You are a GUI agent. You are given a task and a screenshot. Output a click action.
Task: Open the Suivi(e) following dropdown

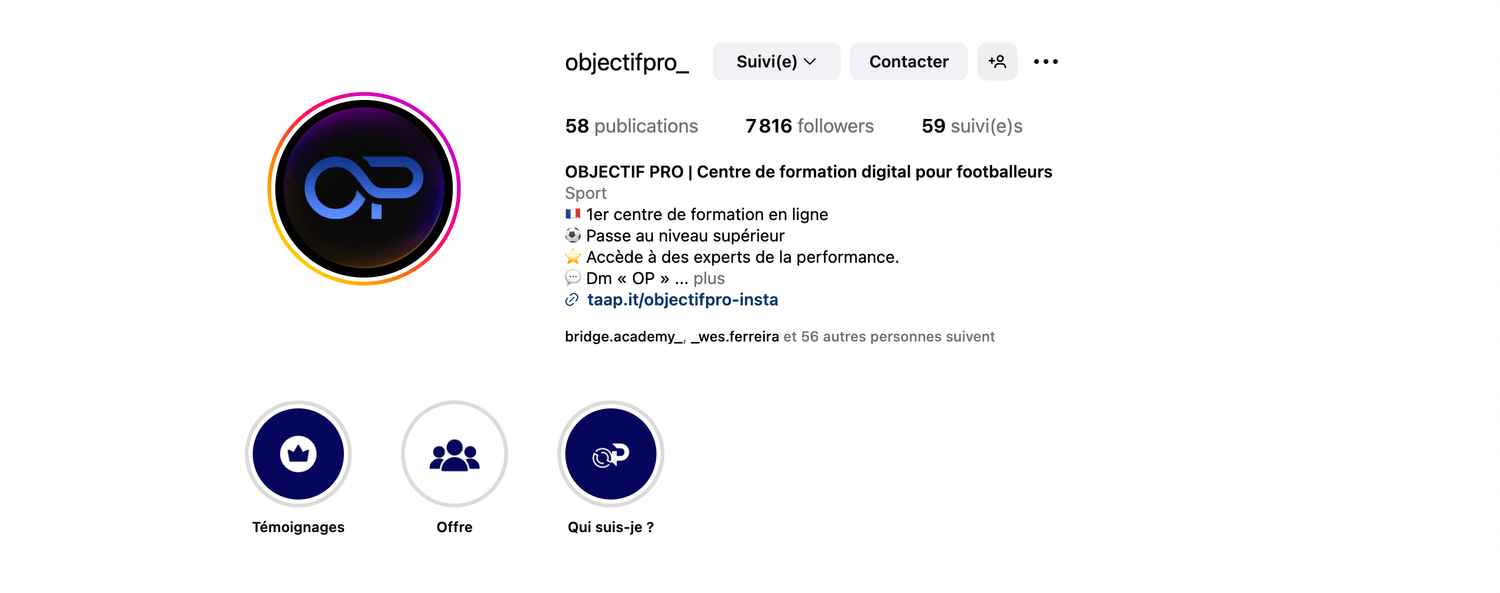coord(776,62)
